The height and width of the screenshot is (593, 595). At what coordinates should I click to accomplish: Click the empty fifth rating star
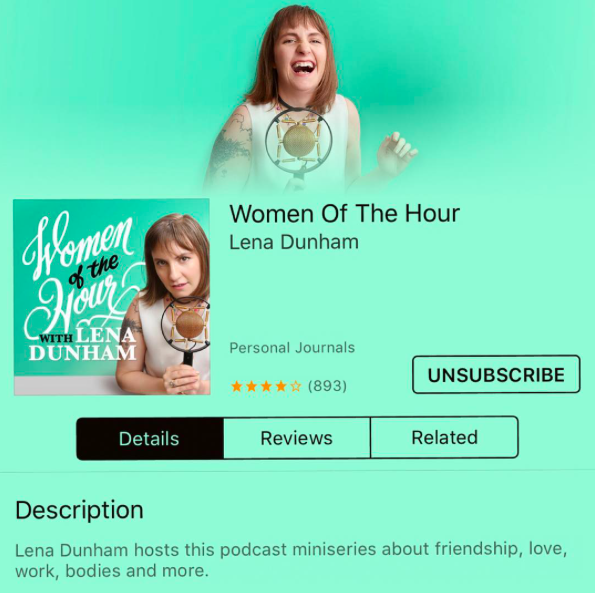(296, 386)
